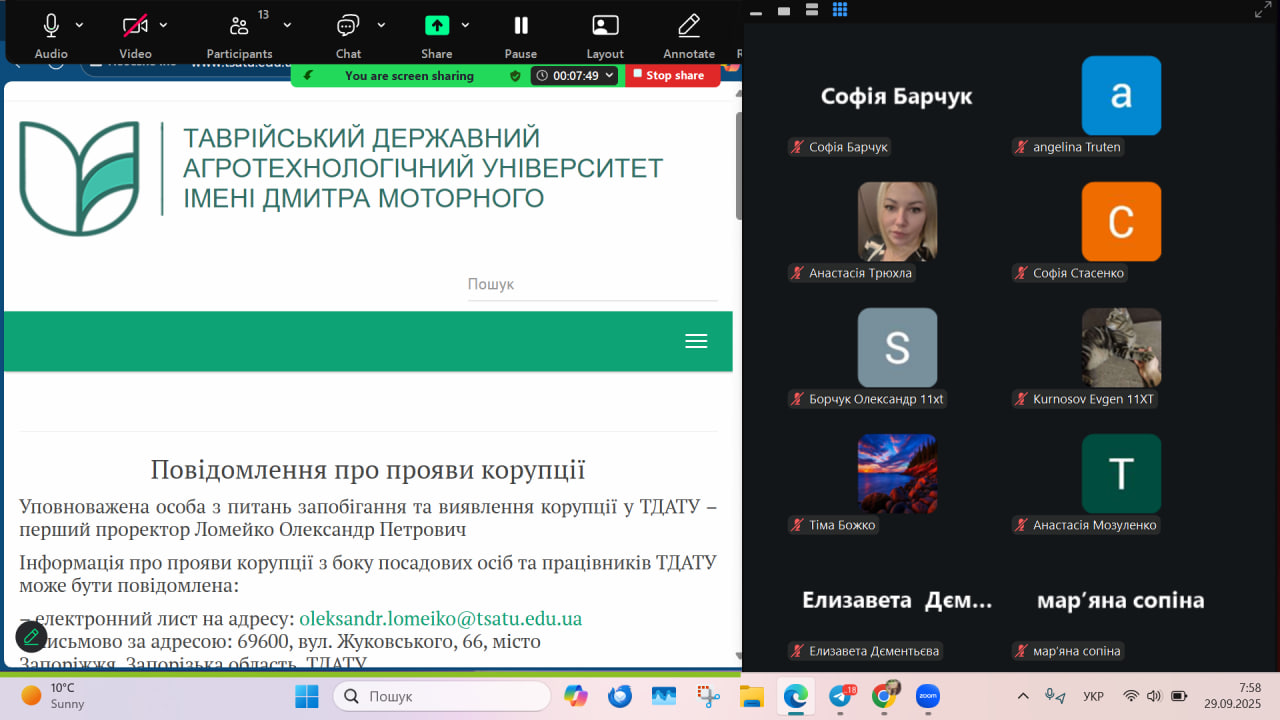Click the taskbar Пошук search box
The height and width of the screenshot is (720, 1280).
(441, 696)
